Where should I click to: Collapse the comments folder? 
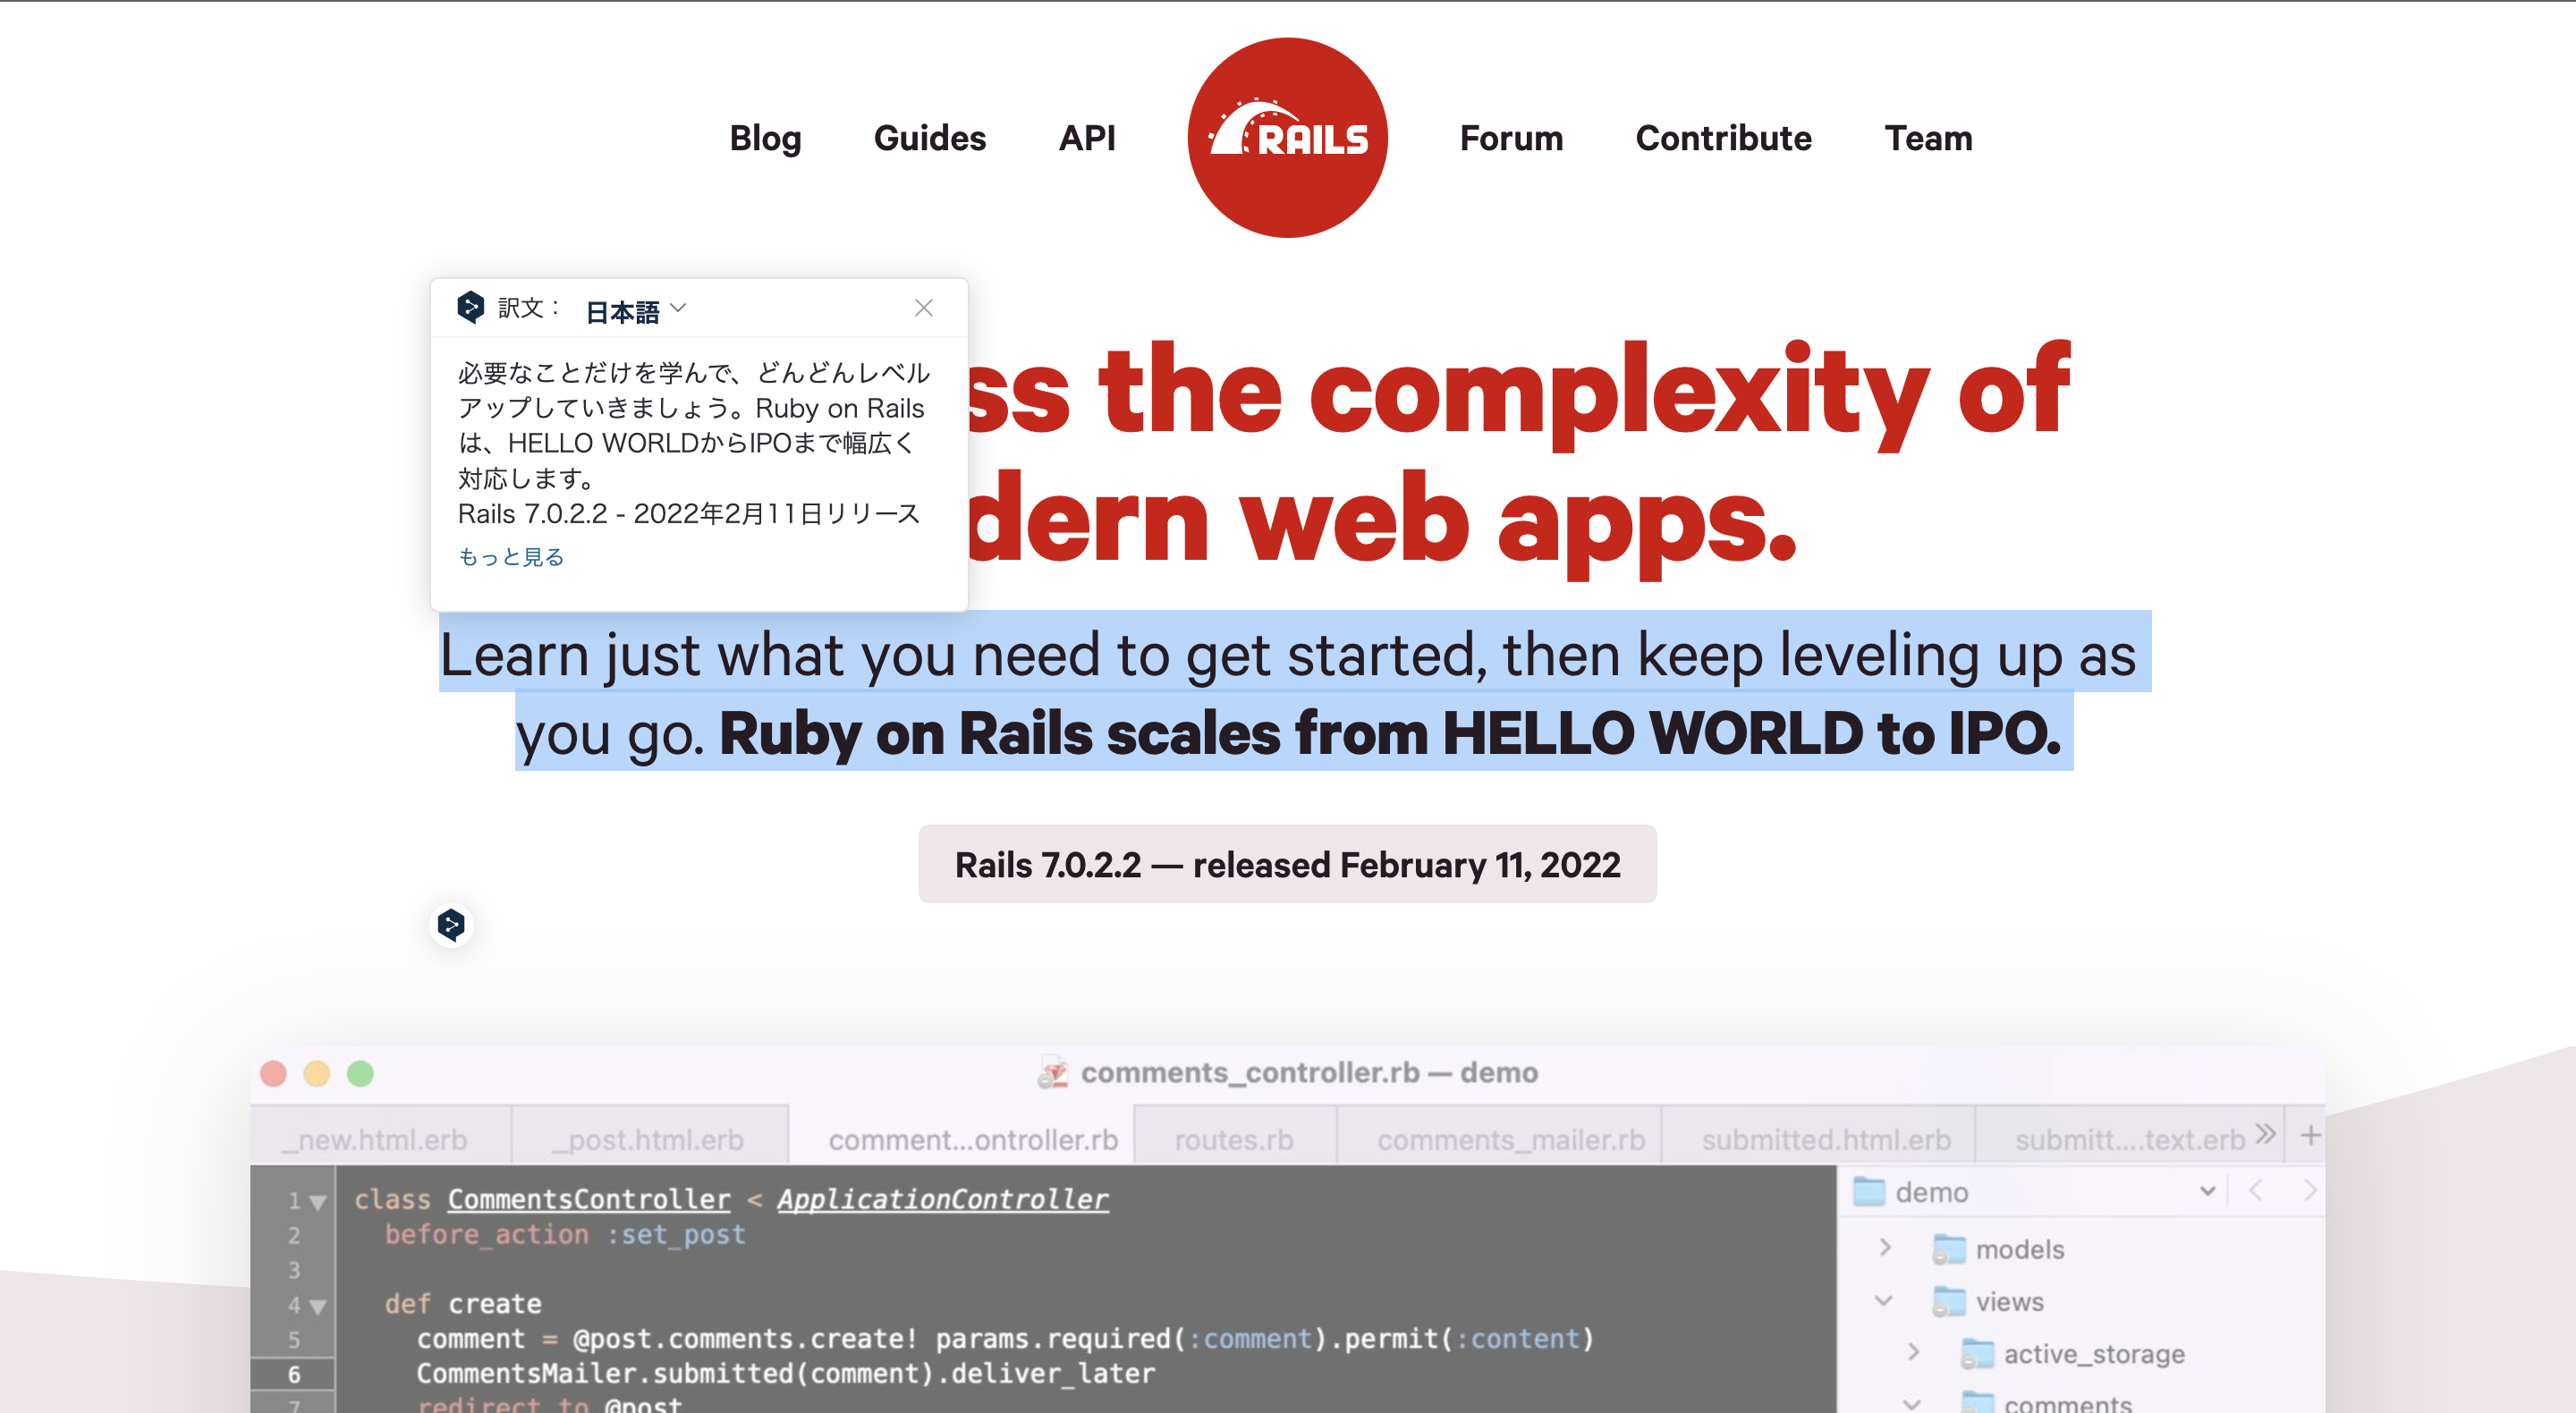tap(1912, 1403)
